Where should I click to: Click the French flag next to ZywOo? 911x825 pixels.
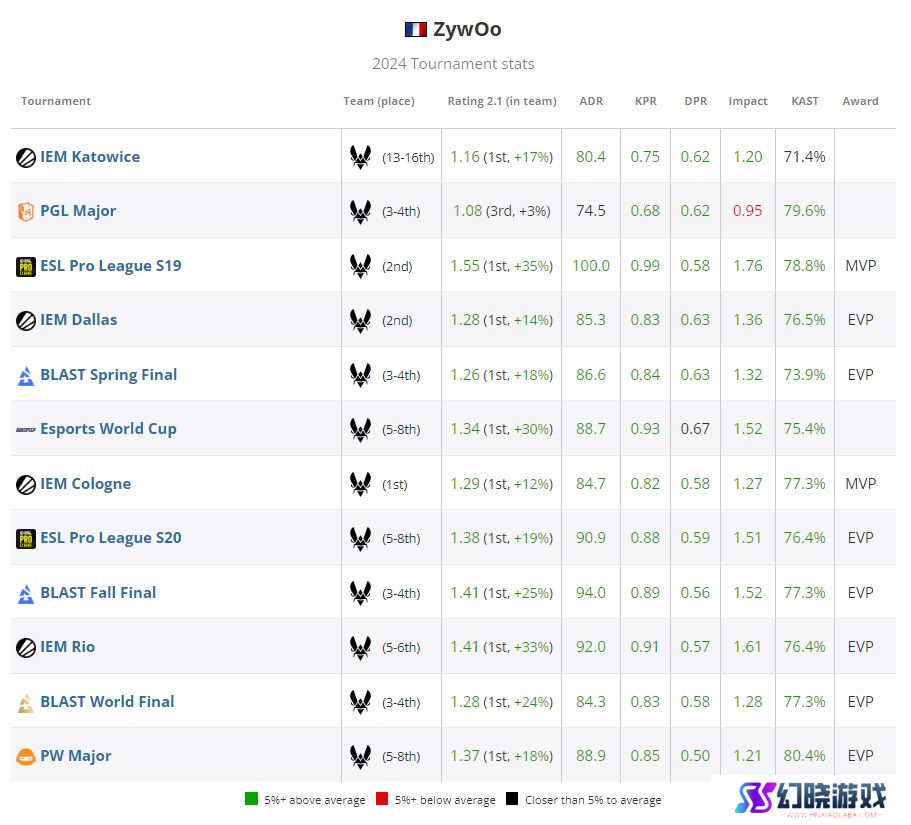coord(415,30)
